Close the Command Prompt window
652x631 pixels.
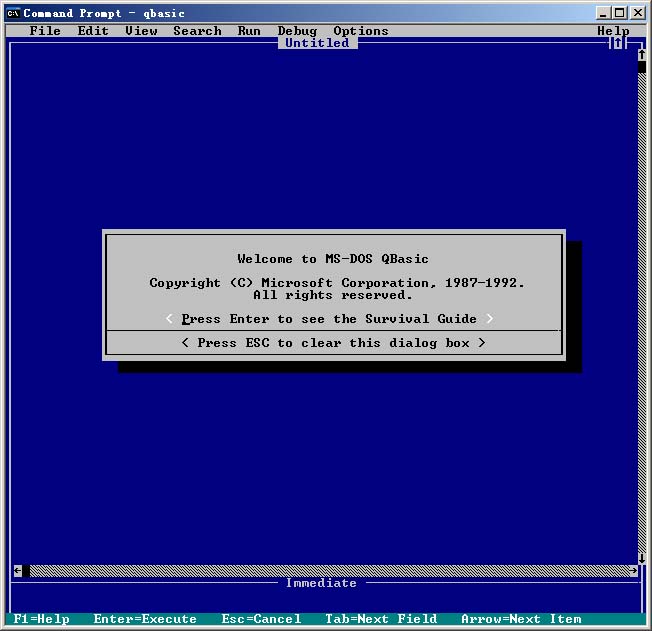(x=637, y=13)
